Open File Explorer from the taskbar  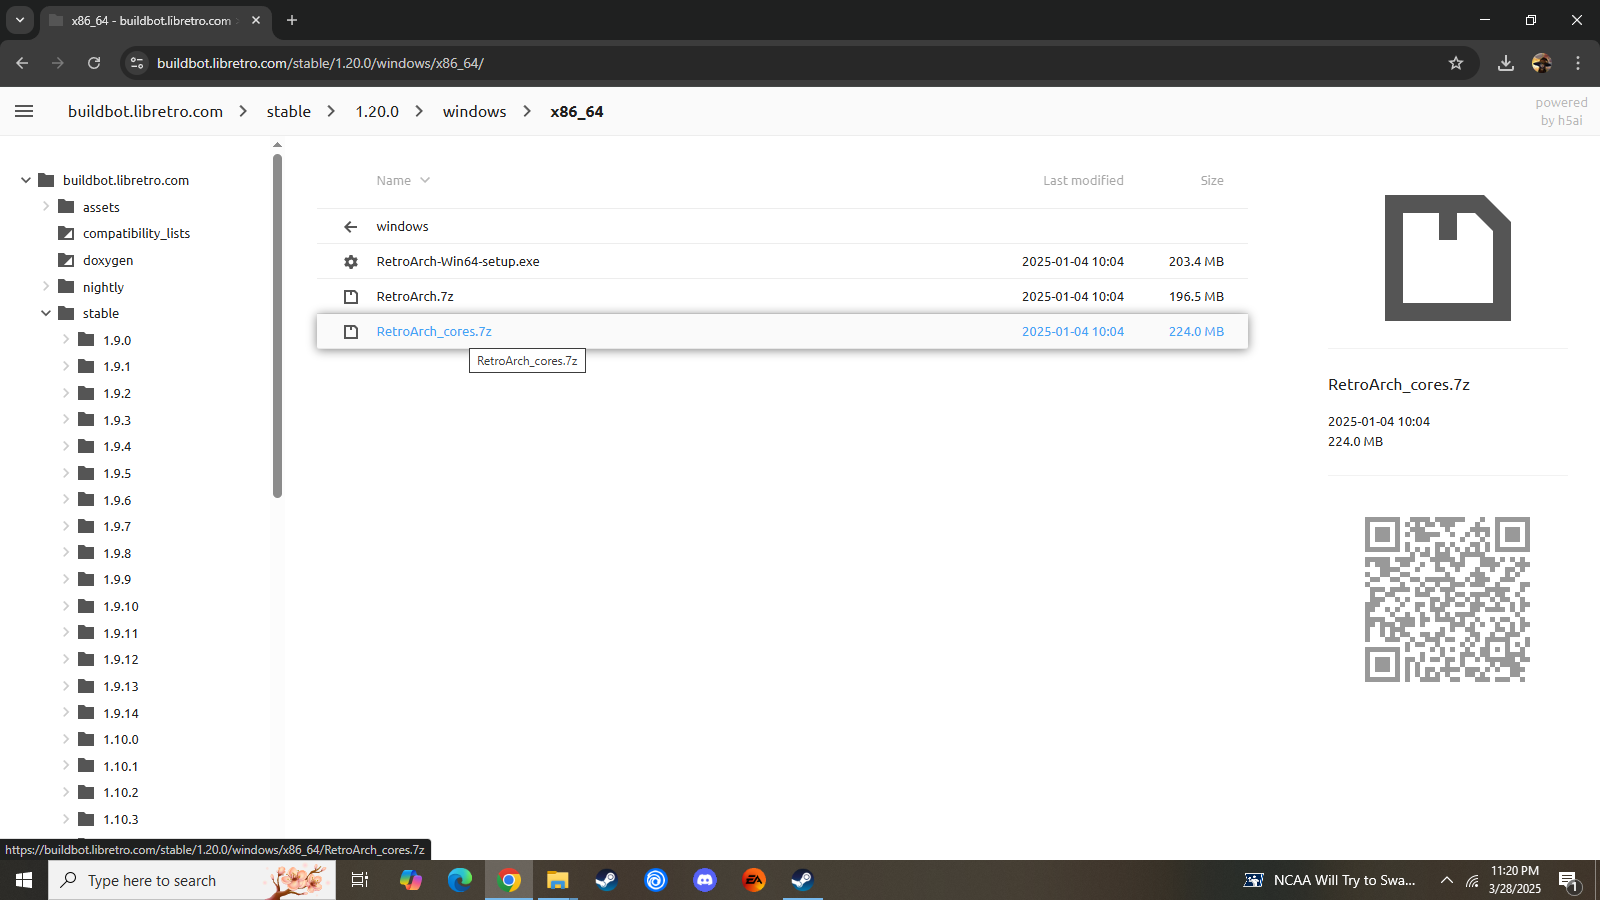tap(557, 880)
